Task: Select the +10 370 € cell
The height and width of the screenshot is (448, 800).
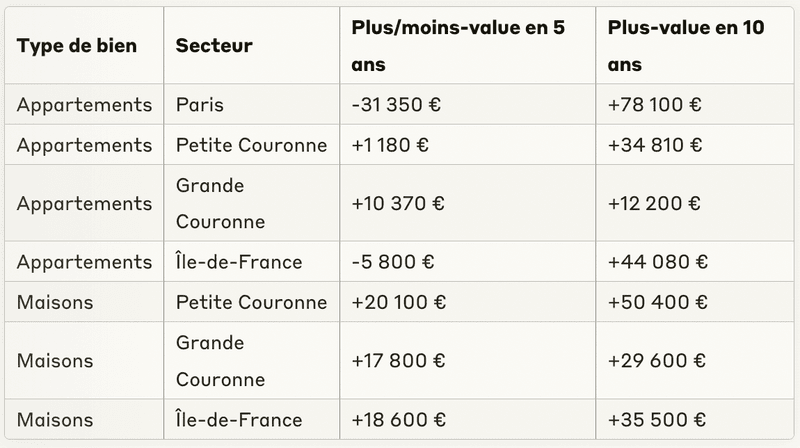Action: pos(398,203)
